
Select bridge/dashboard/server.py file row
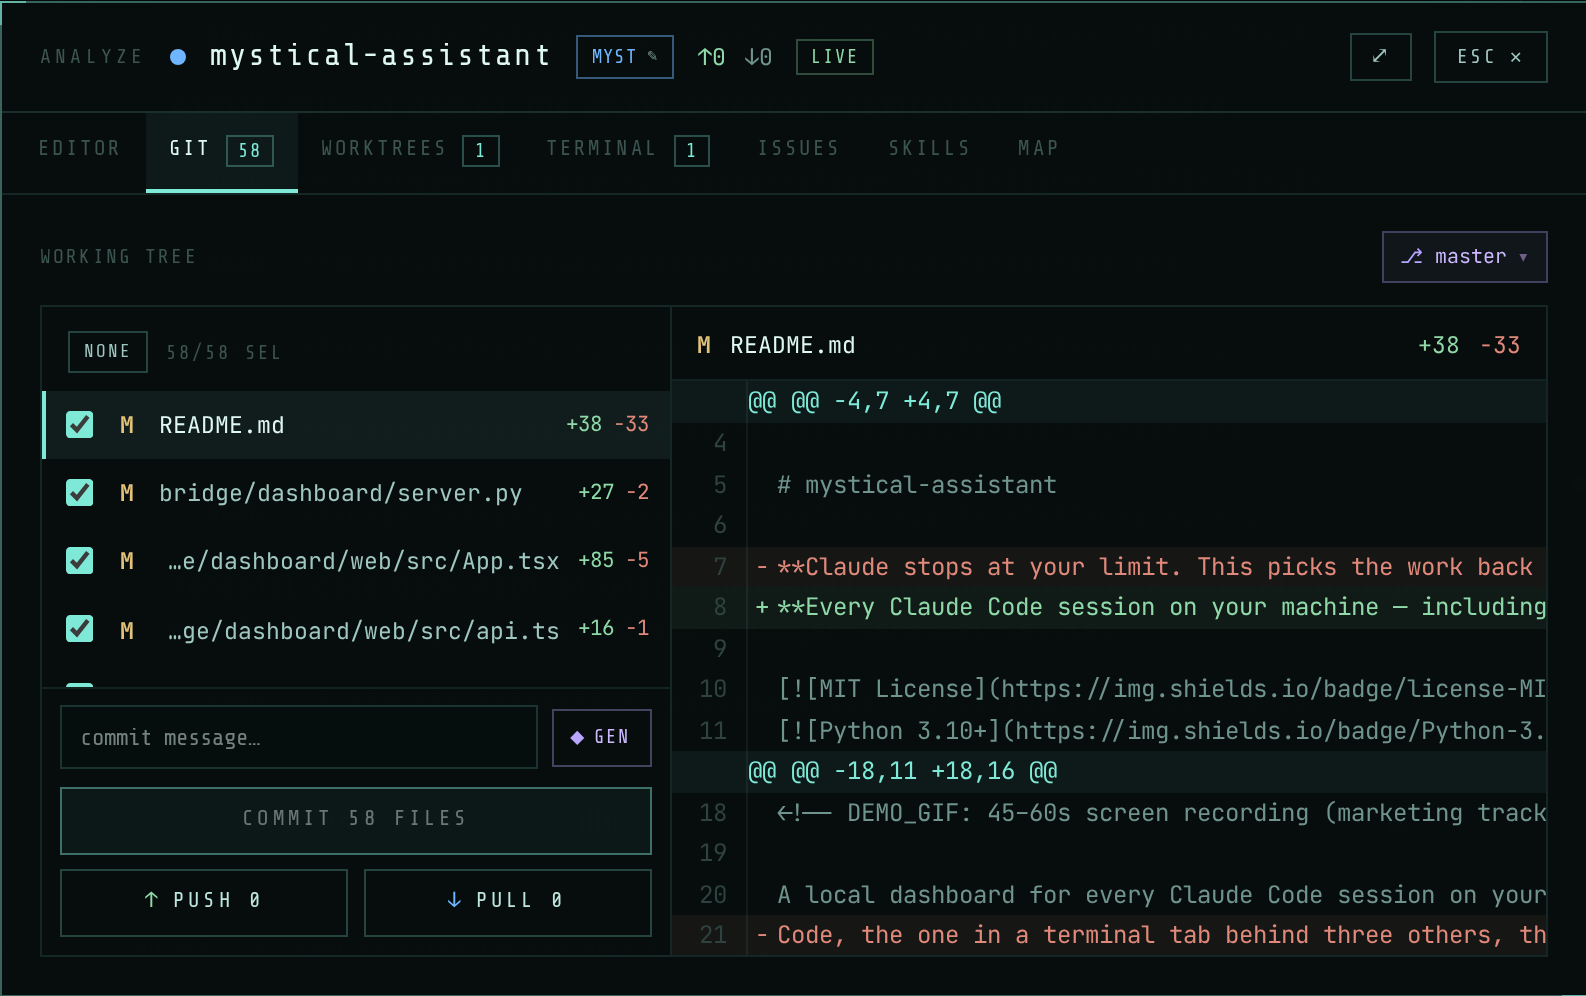[356, 493]
